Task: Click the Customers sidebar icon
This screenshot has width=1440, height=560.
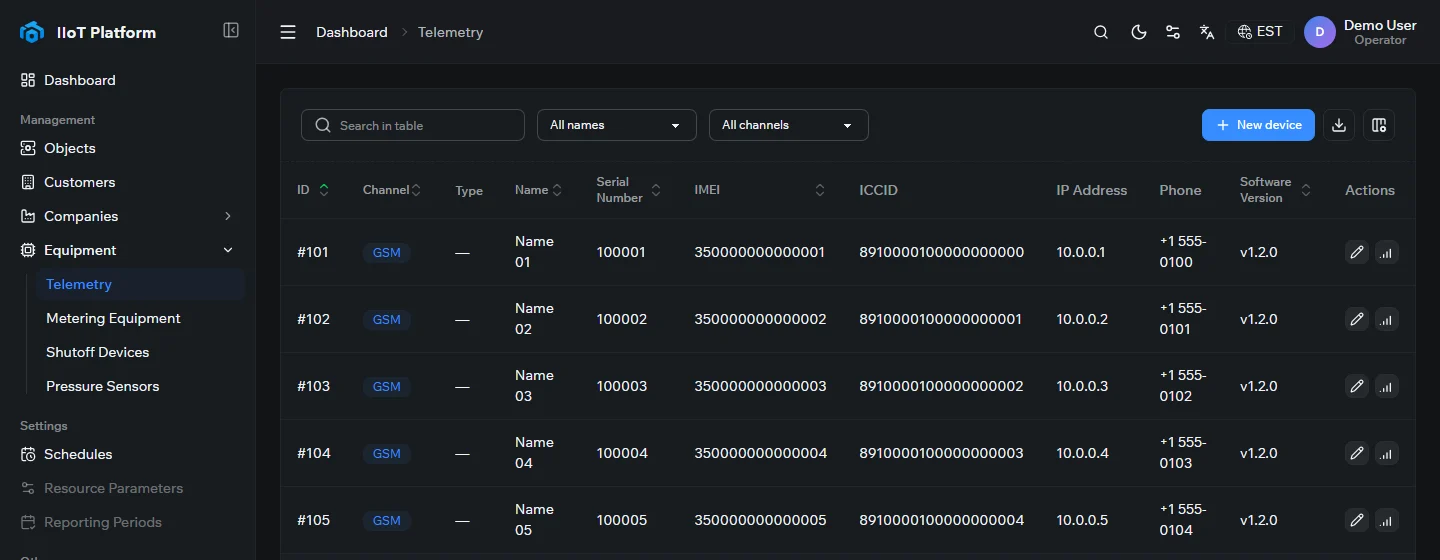Action: tap(28, 182)
